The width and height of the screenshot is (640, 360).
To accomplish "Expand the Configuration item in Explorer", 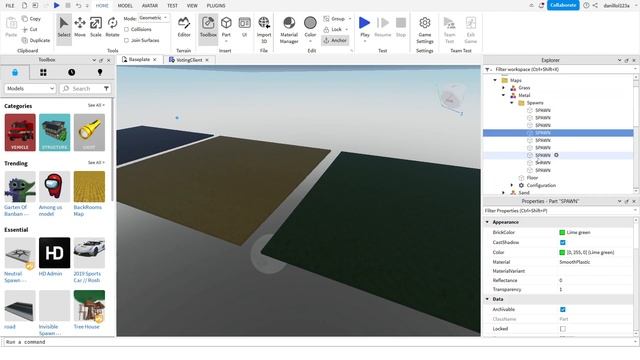I will point(512,185).
